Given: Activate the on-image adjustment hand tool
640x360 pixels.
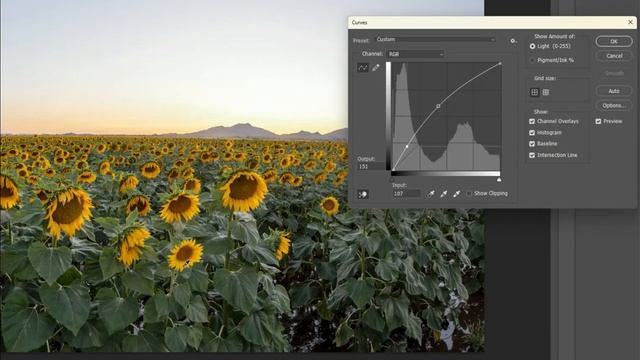Looking at the screenshot, I should [362, 195].
